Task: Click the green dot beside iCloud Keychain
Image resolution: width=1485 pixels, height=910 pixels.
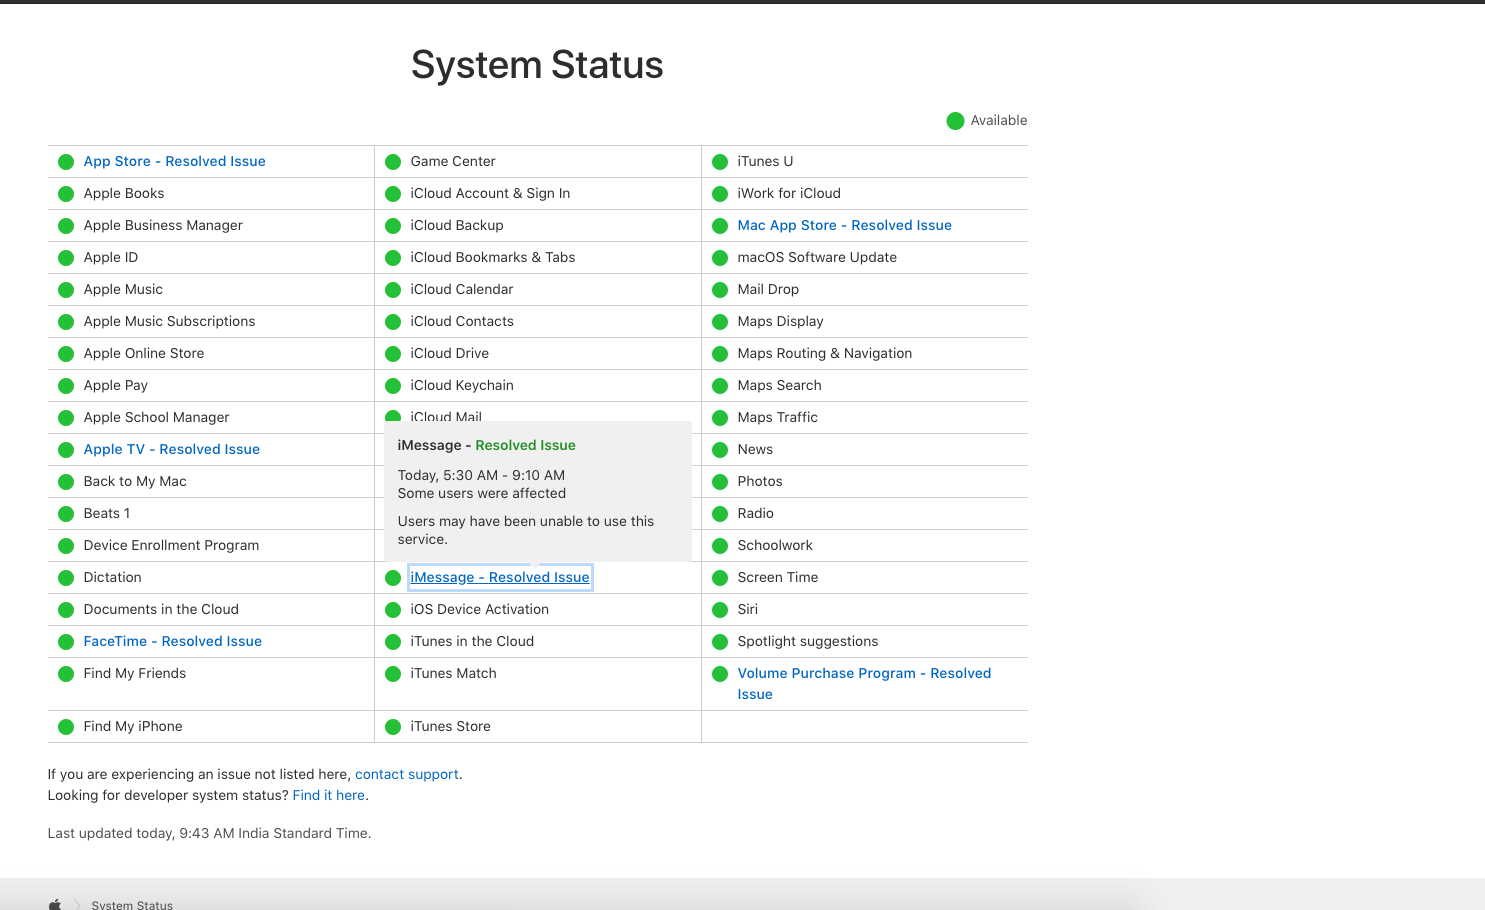Action: point(393,386)
